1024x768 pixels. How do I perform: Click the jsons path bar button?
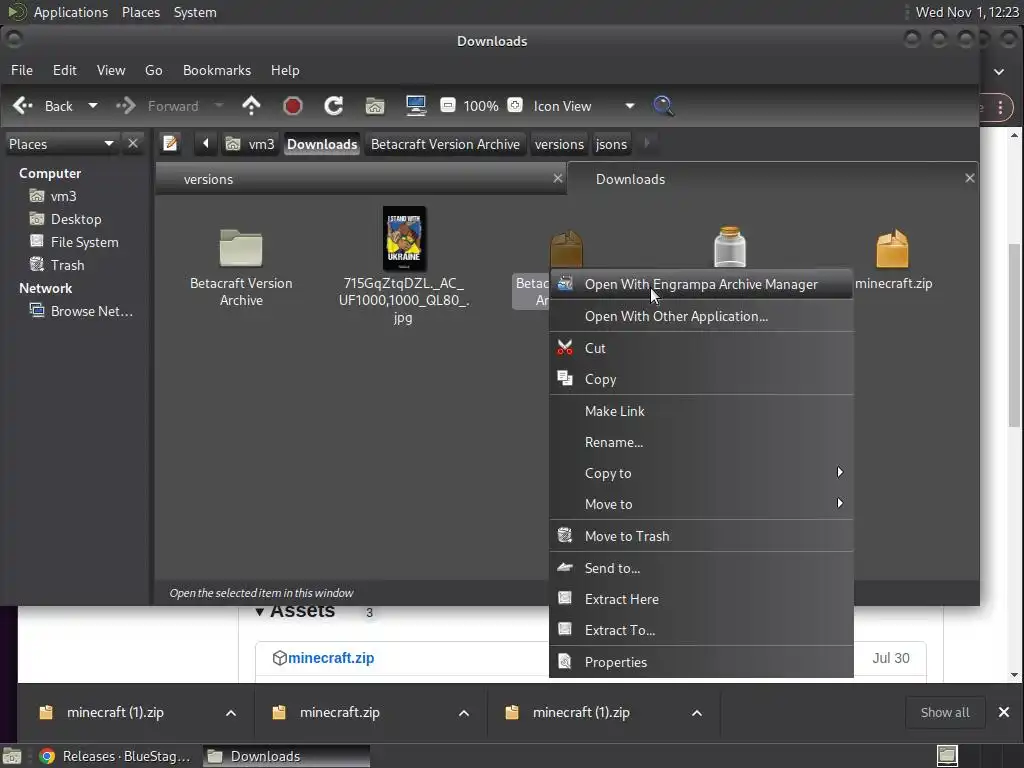coord(611,144)
